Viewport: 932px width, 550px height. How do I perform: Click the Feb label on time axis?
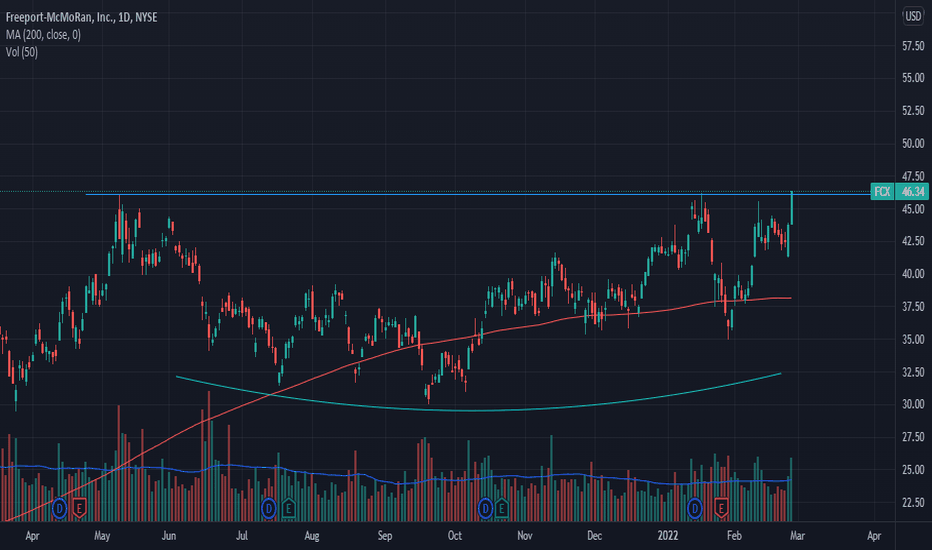(734, 536)
